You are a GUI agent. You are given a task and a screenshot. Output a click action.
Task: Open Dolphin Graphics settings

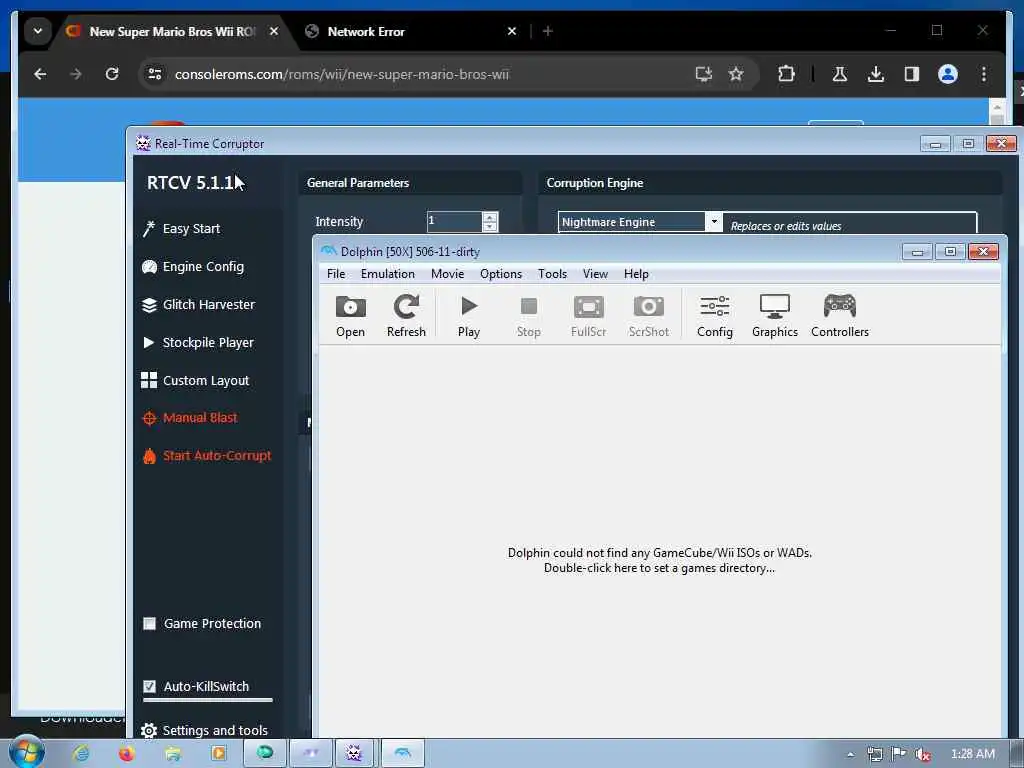coord(775,316)
